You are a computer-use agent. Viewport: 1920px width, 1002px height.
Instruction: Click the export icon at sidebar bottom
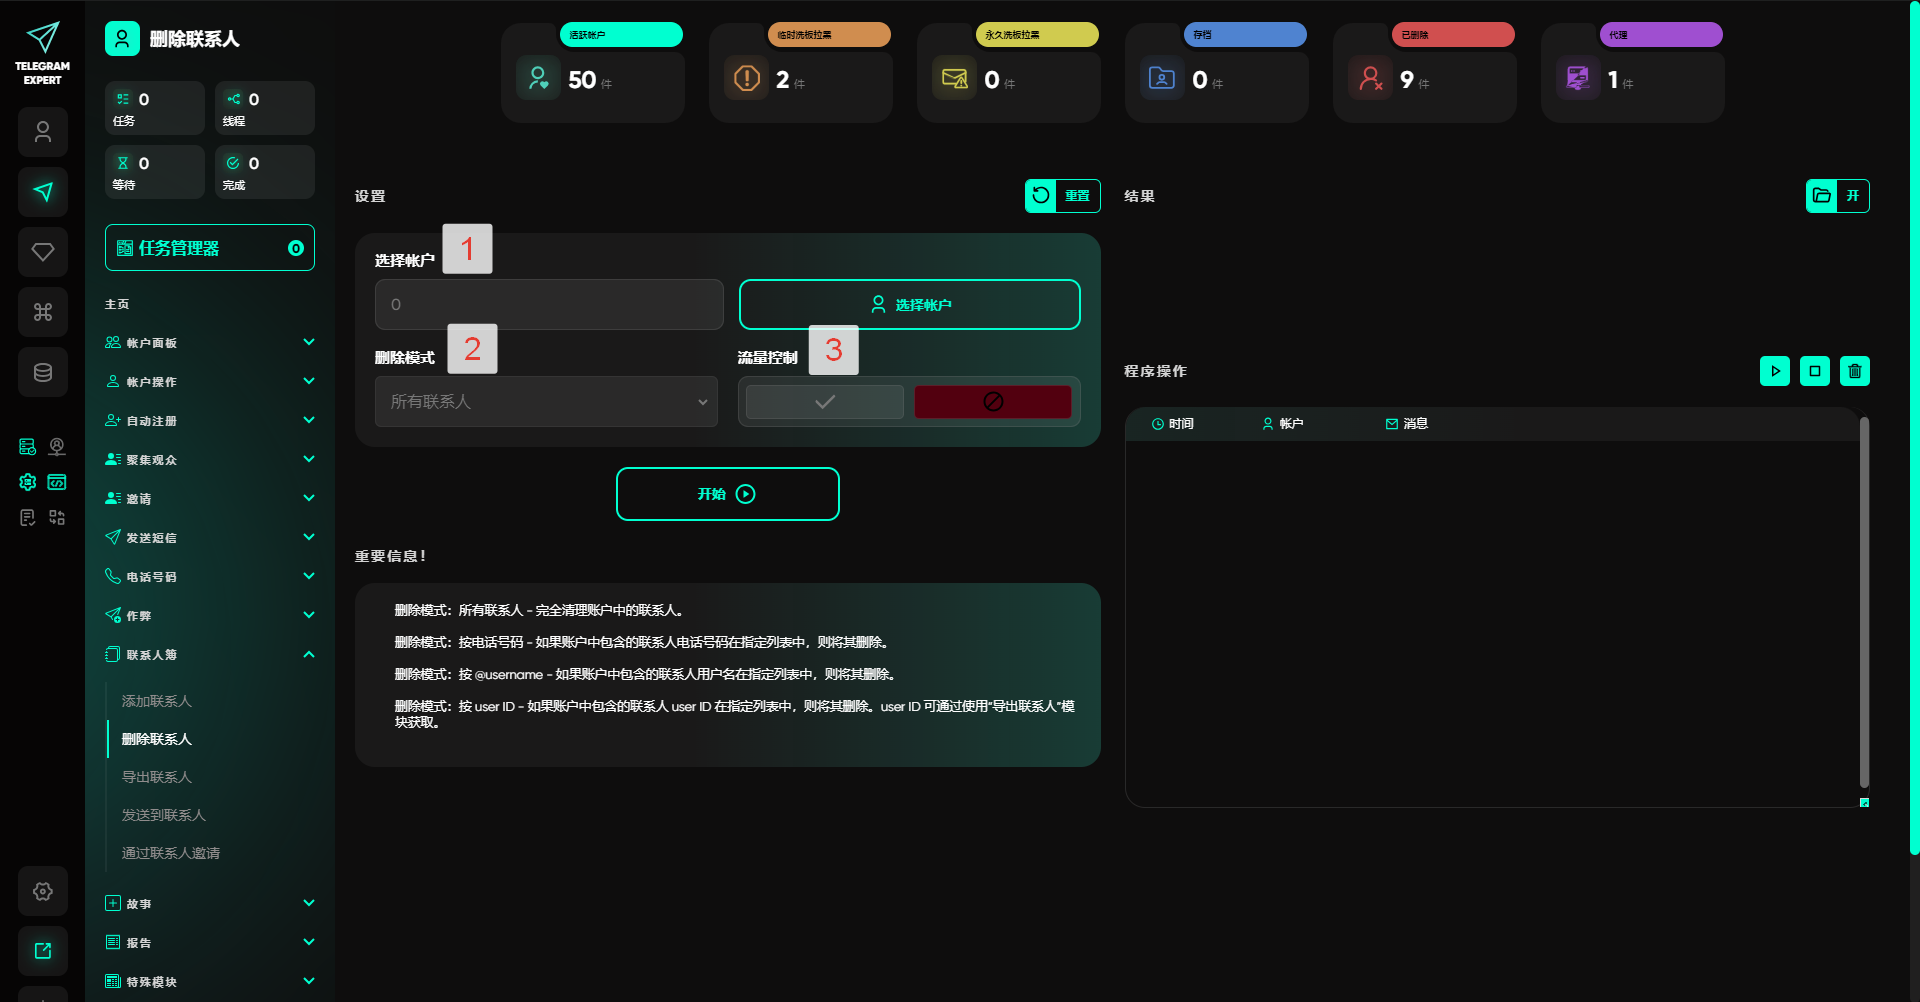click(43, 951)
